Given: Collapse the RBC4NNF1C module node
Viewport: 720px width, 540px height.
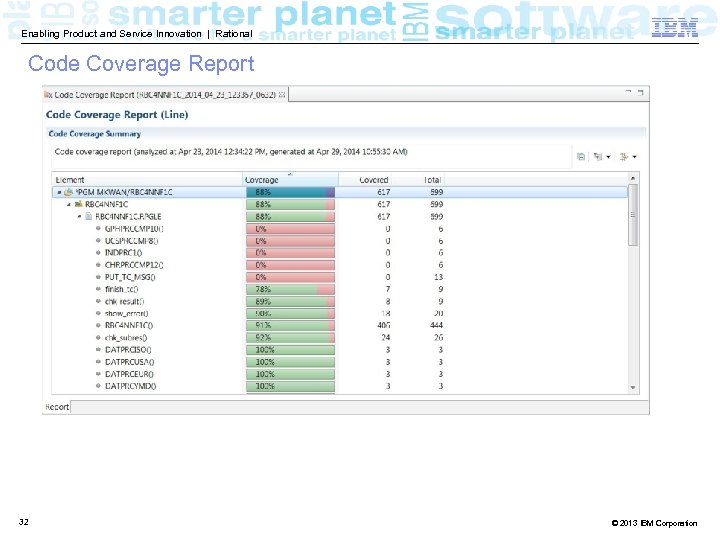Looking at the screenshot, I should click(69, 204).
